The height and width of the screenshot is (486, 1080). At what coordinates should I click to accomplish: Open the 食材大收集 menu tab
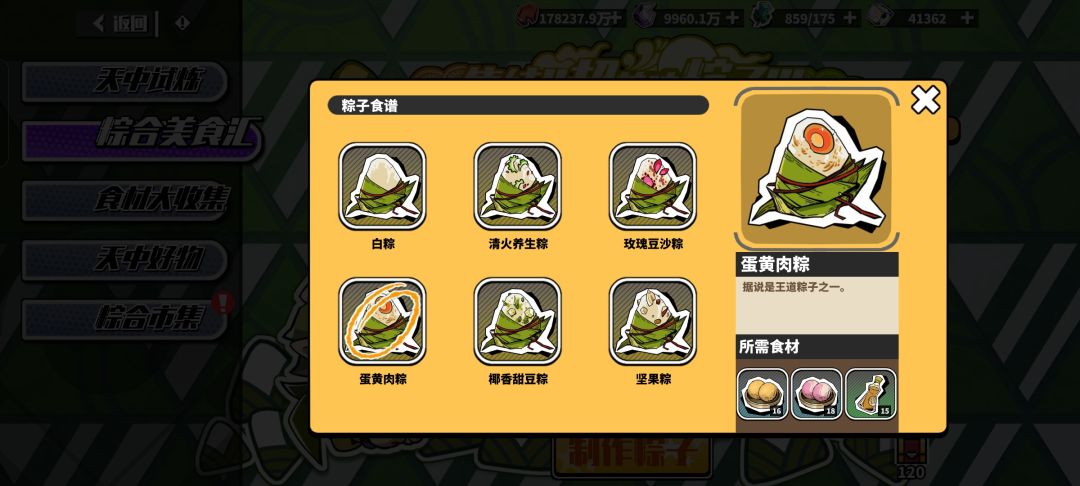(x=125, y=200)
